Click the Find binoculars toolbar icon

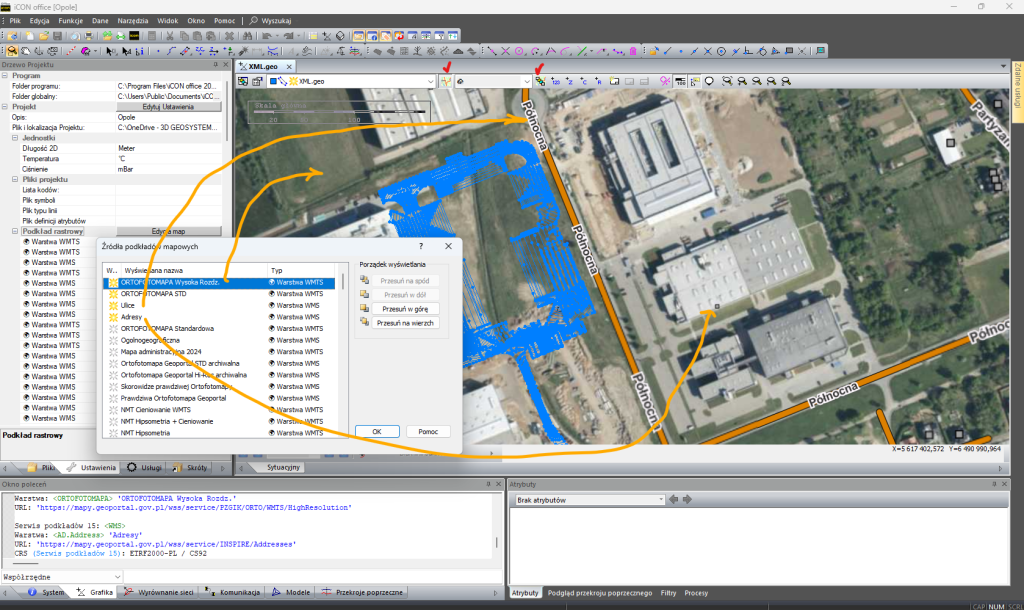point(247,36)
